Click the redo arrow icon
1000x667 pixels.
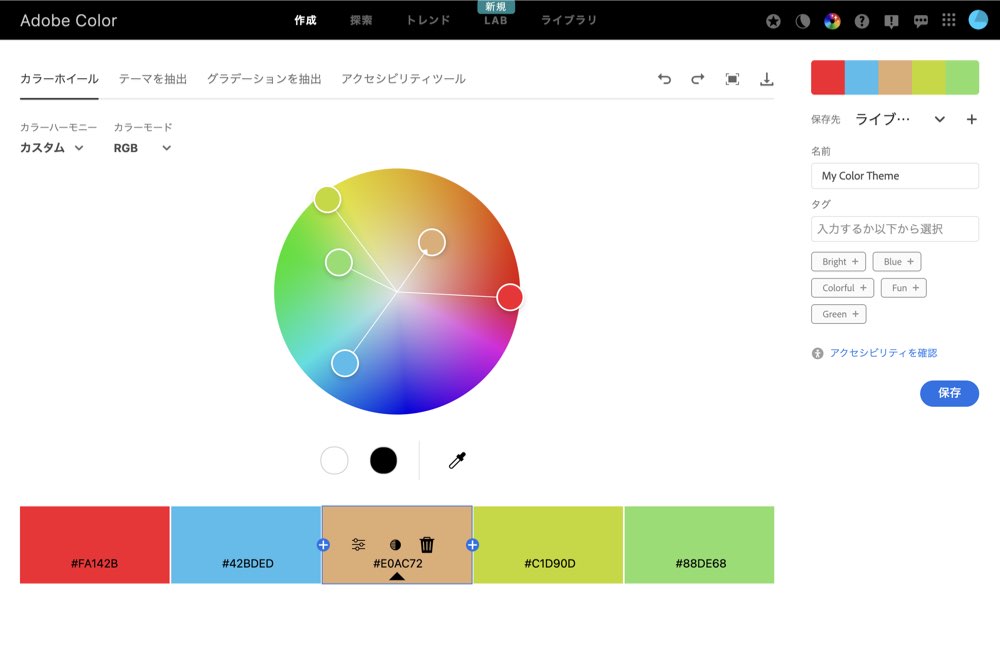pyautogui.click(x=698, y=79)
